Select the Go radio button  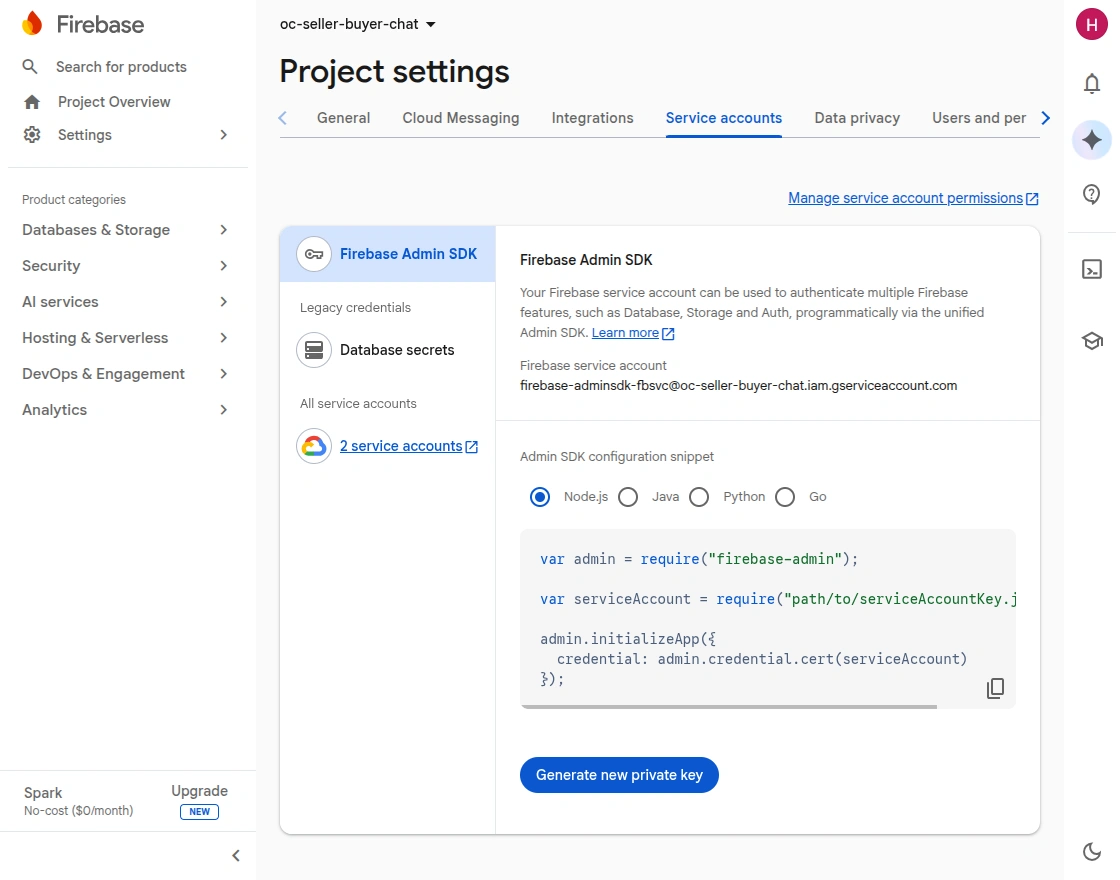[x=785, y=497]
